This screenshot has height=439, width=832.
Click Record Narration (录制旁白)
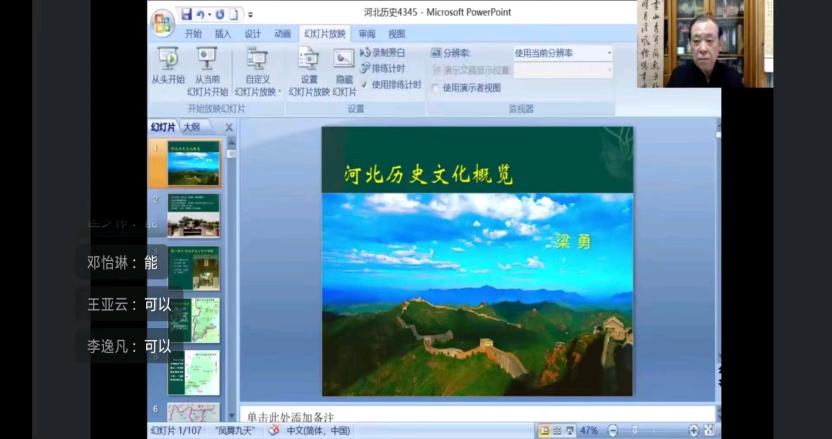[x=383, y=52]
